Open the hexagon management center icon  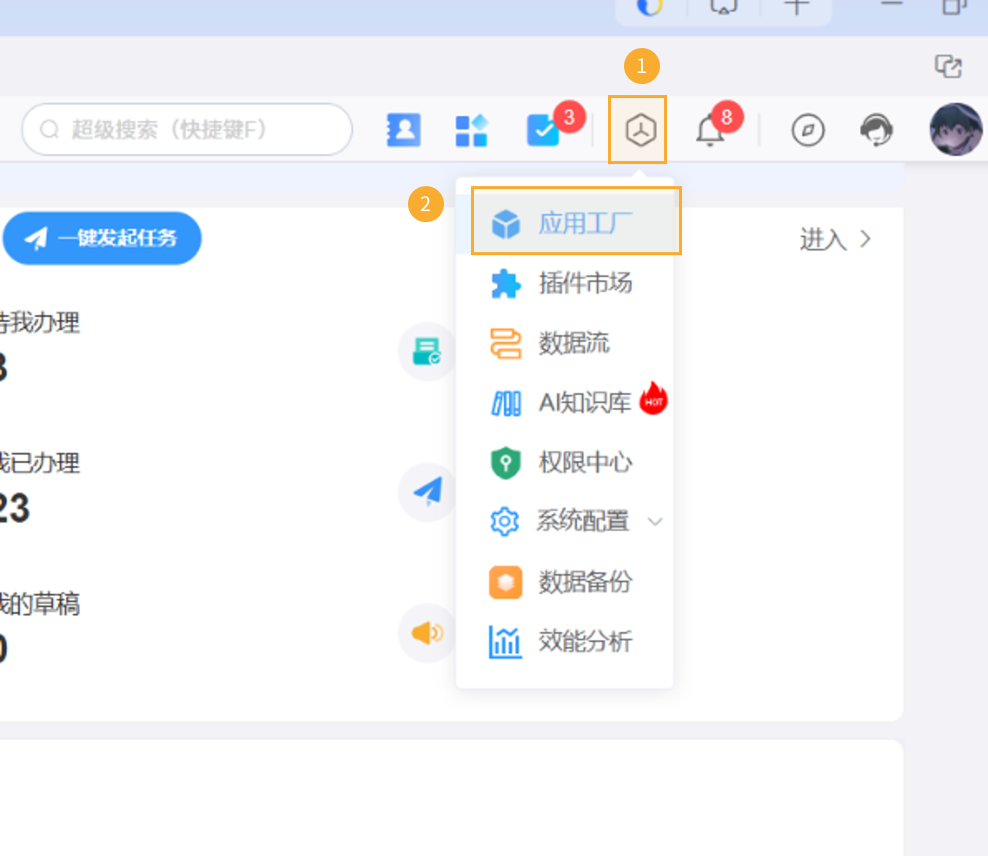640,130
